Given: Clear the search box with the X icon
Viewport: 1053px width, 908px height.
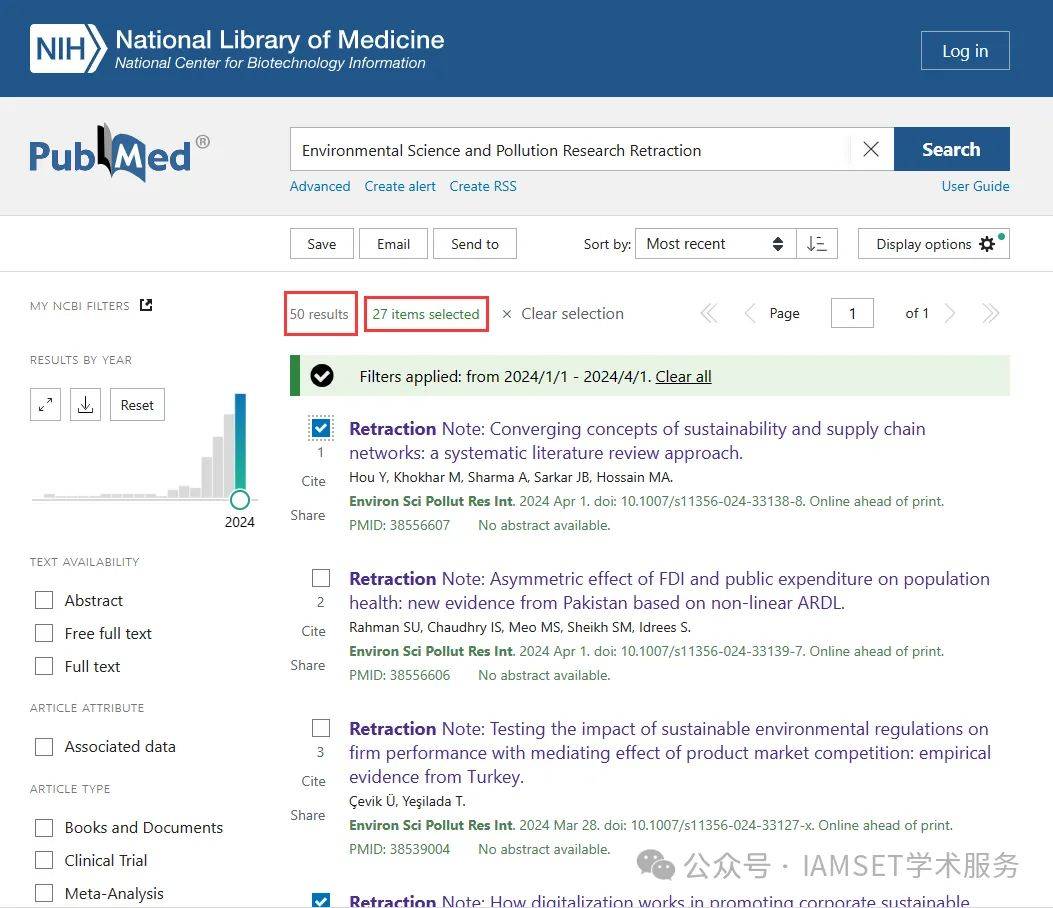Looking at the screenshot, I should pyautogui.click(x=871, y=150).
